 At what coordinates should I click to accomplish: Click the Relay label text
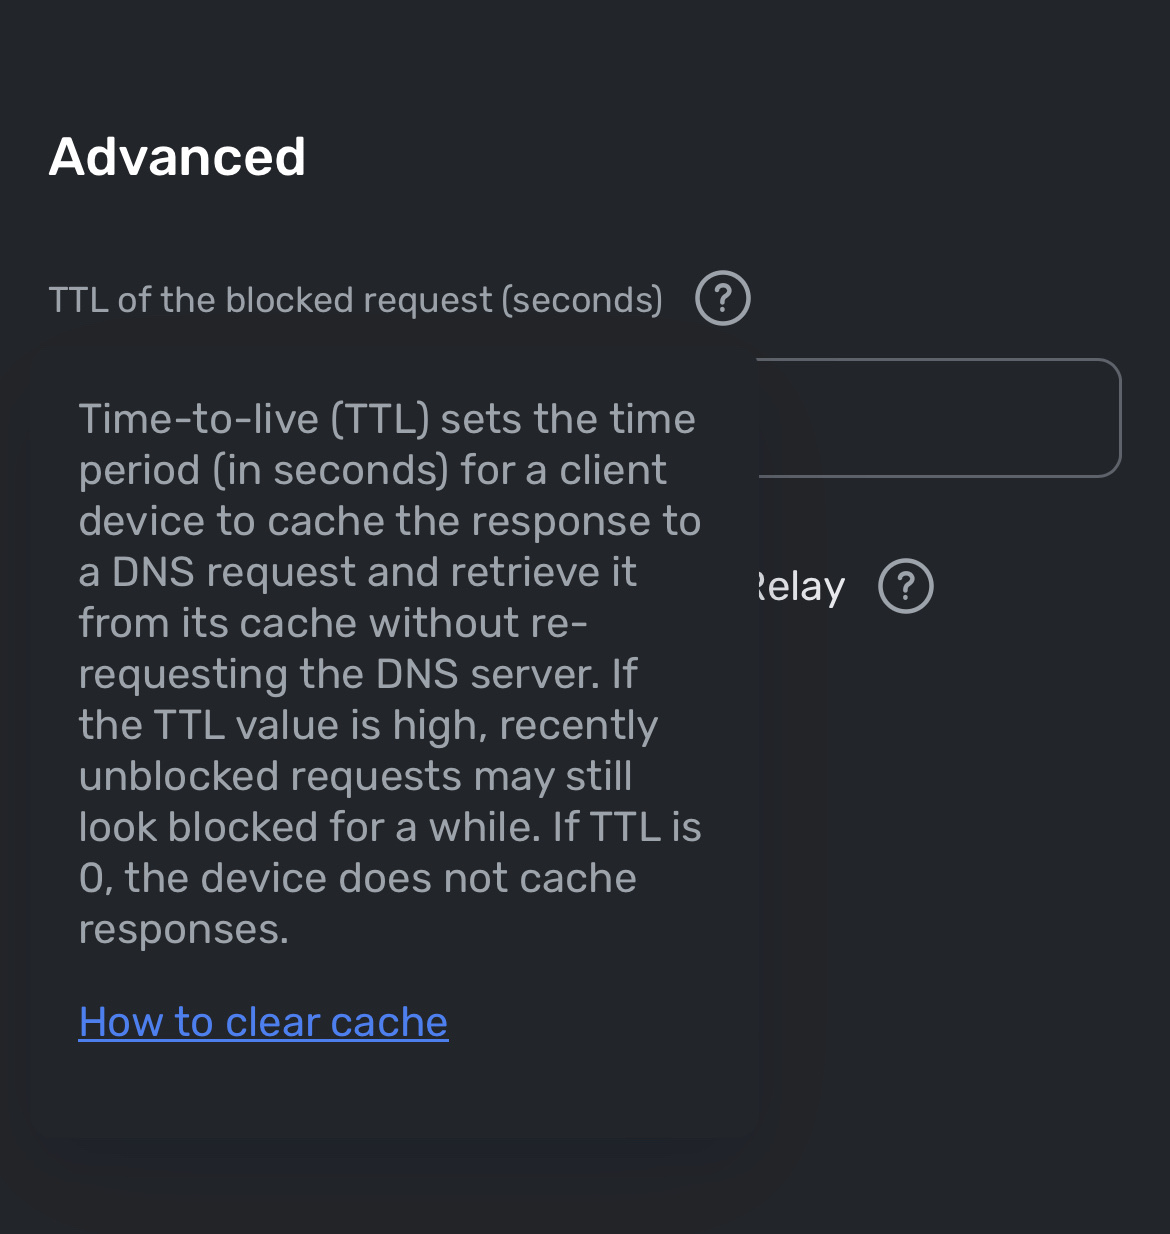[x=798, y=586]
